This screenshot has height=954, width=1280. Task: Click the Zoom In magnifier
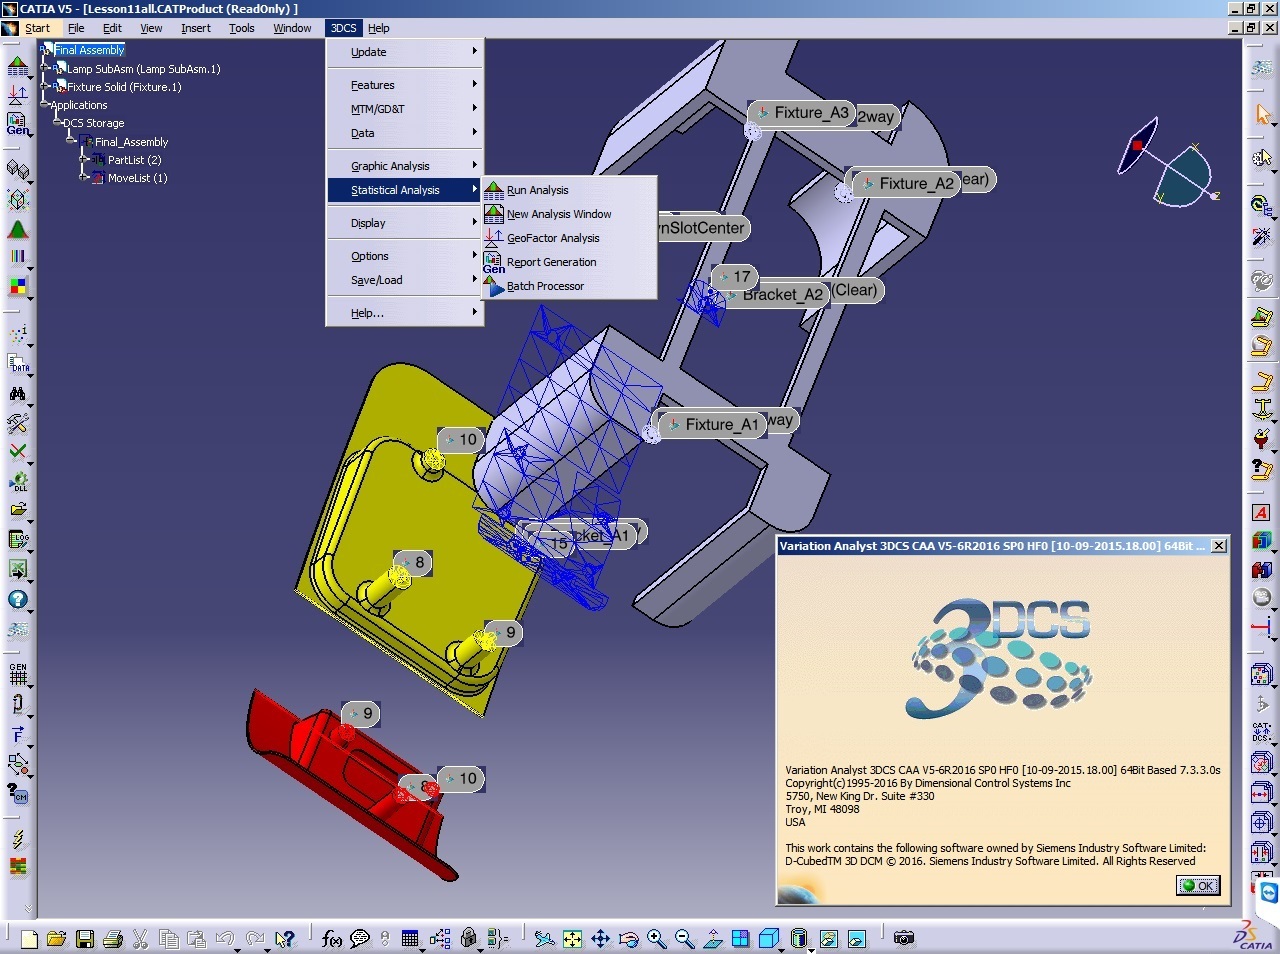[x=656, y=938]
